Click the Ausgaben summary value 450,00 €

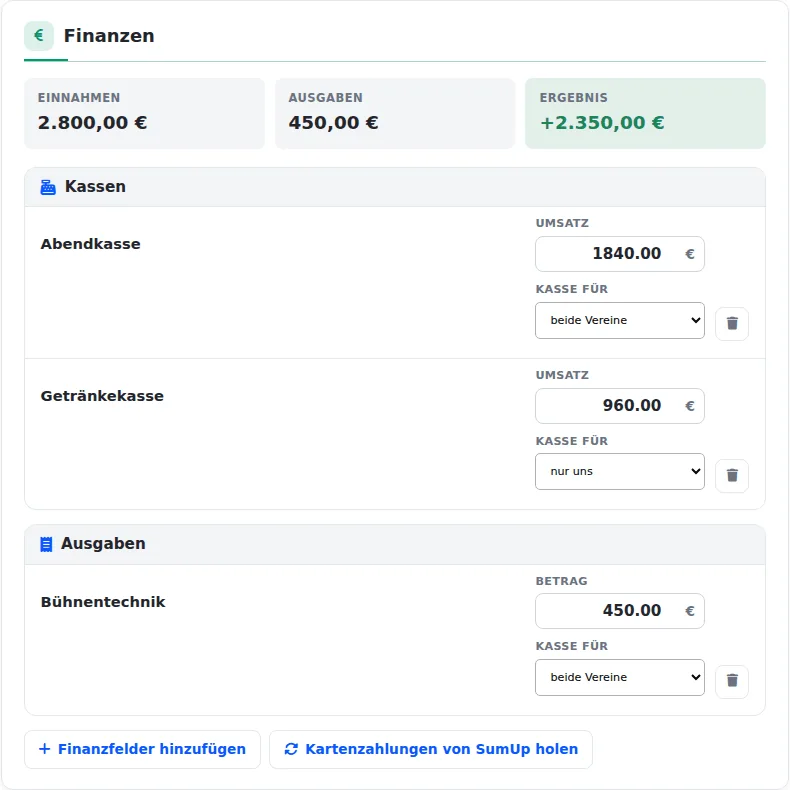tap(333, 122)
